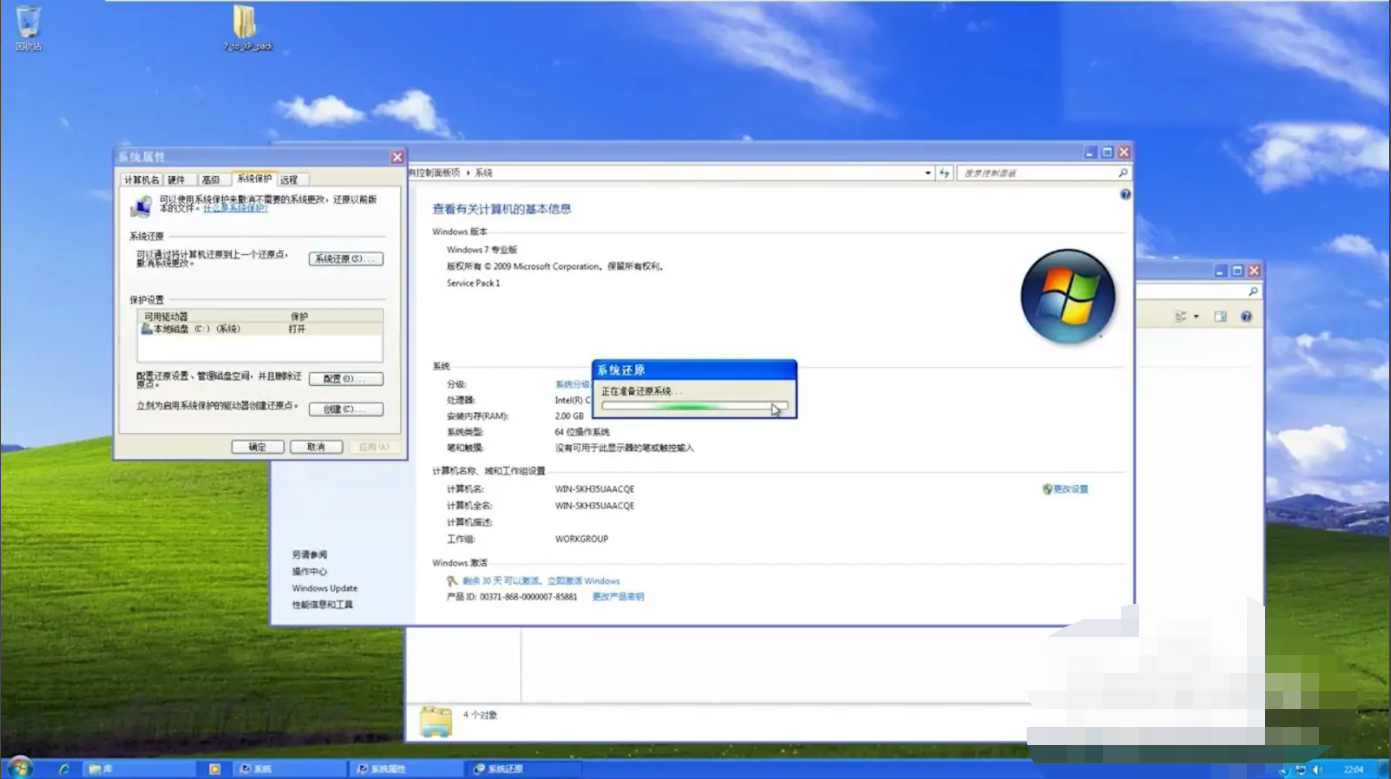Open the media player taskbar icon

pyautogui.click(x=214, y=769)
